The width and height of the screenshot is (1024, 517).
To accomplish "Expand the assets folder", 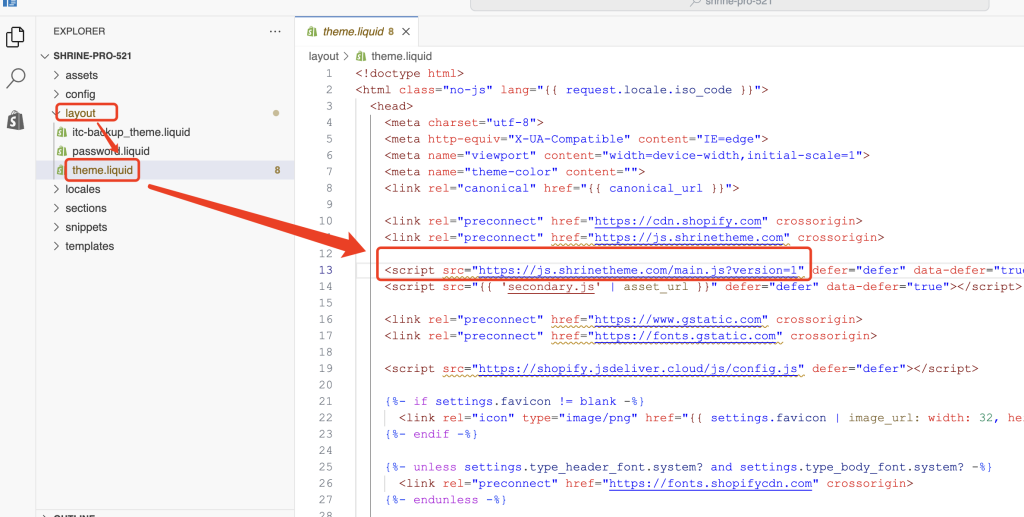I will pos(81,75).
